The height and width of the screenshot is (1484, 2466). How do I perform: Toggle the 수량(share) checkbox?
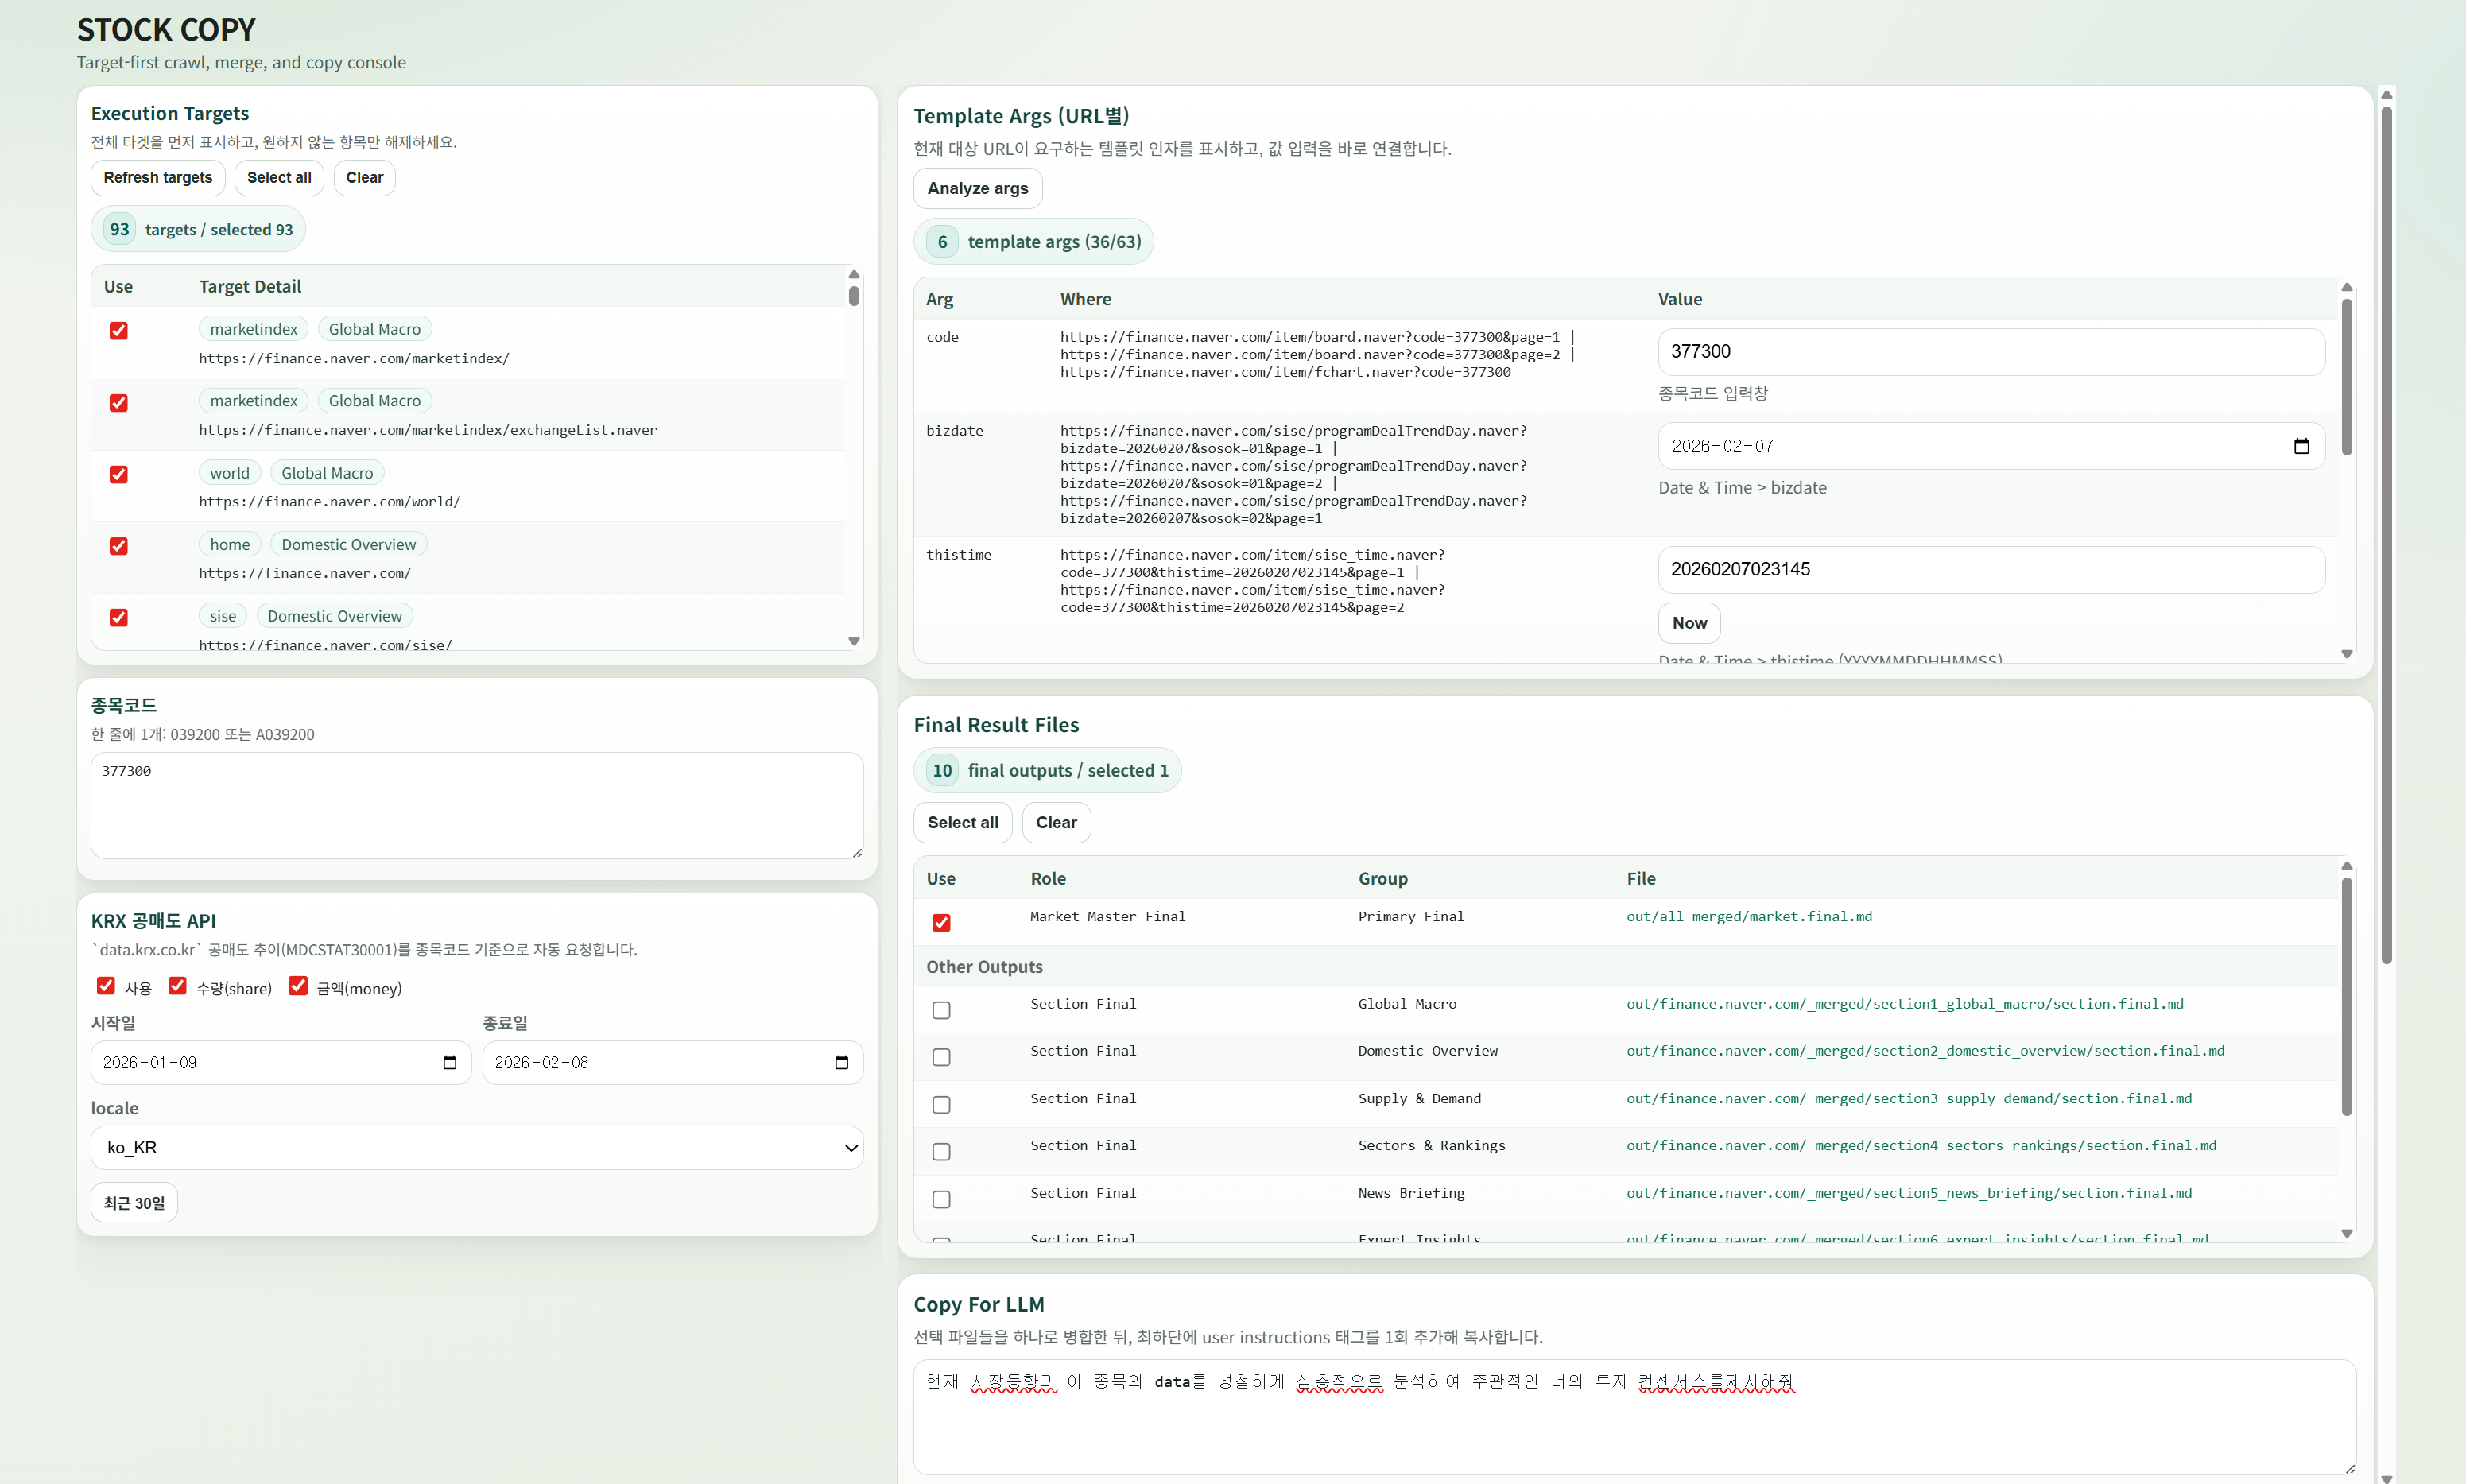[x=178, y=986]
